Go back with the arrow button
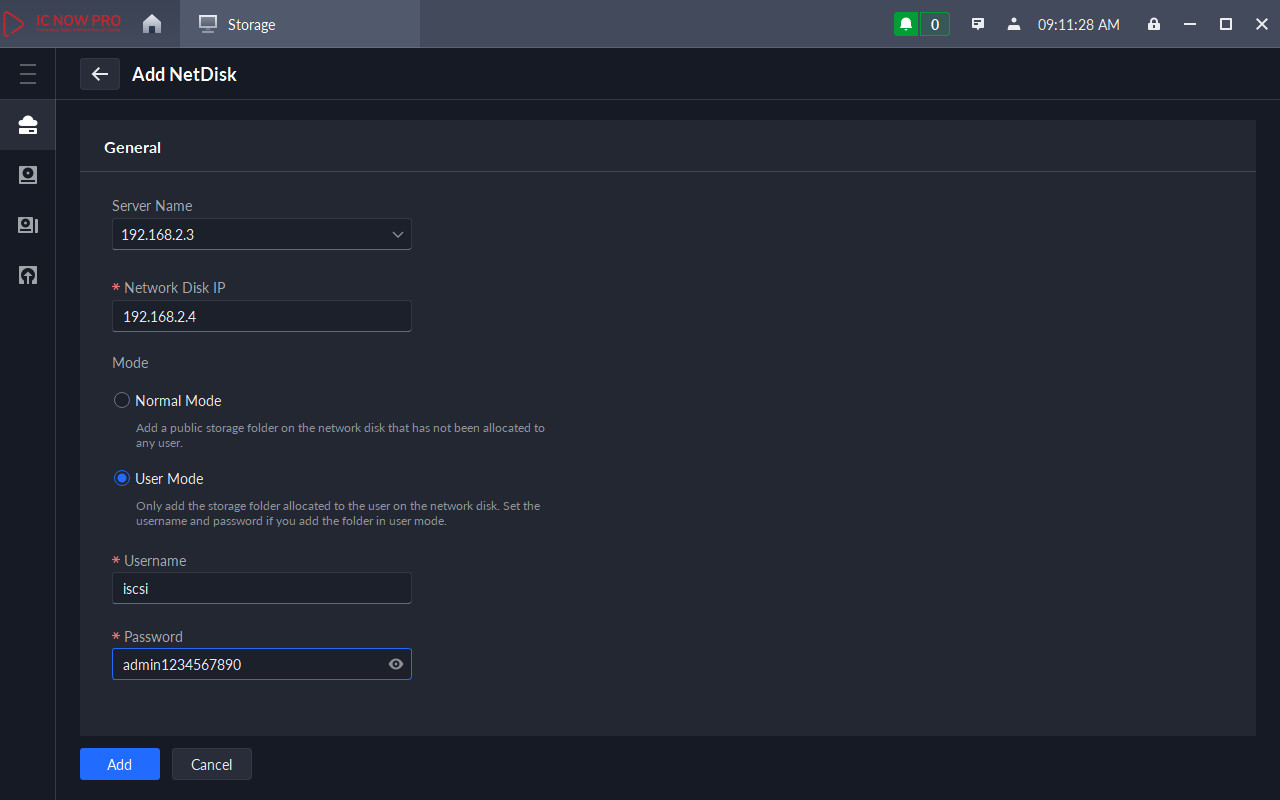This screenshot has height=800, width=1280. (x=100, y=74)
